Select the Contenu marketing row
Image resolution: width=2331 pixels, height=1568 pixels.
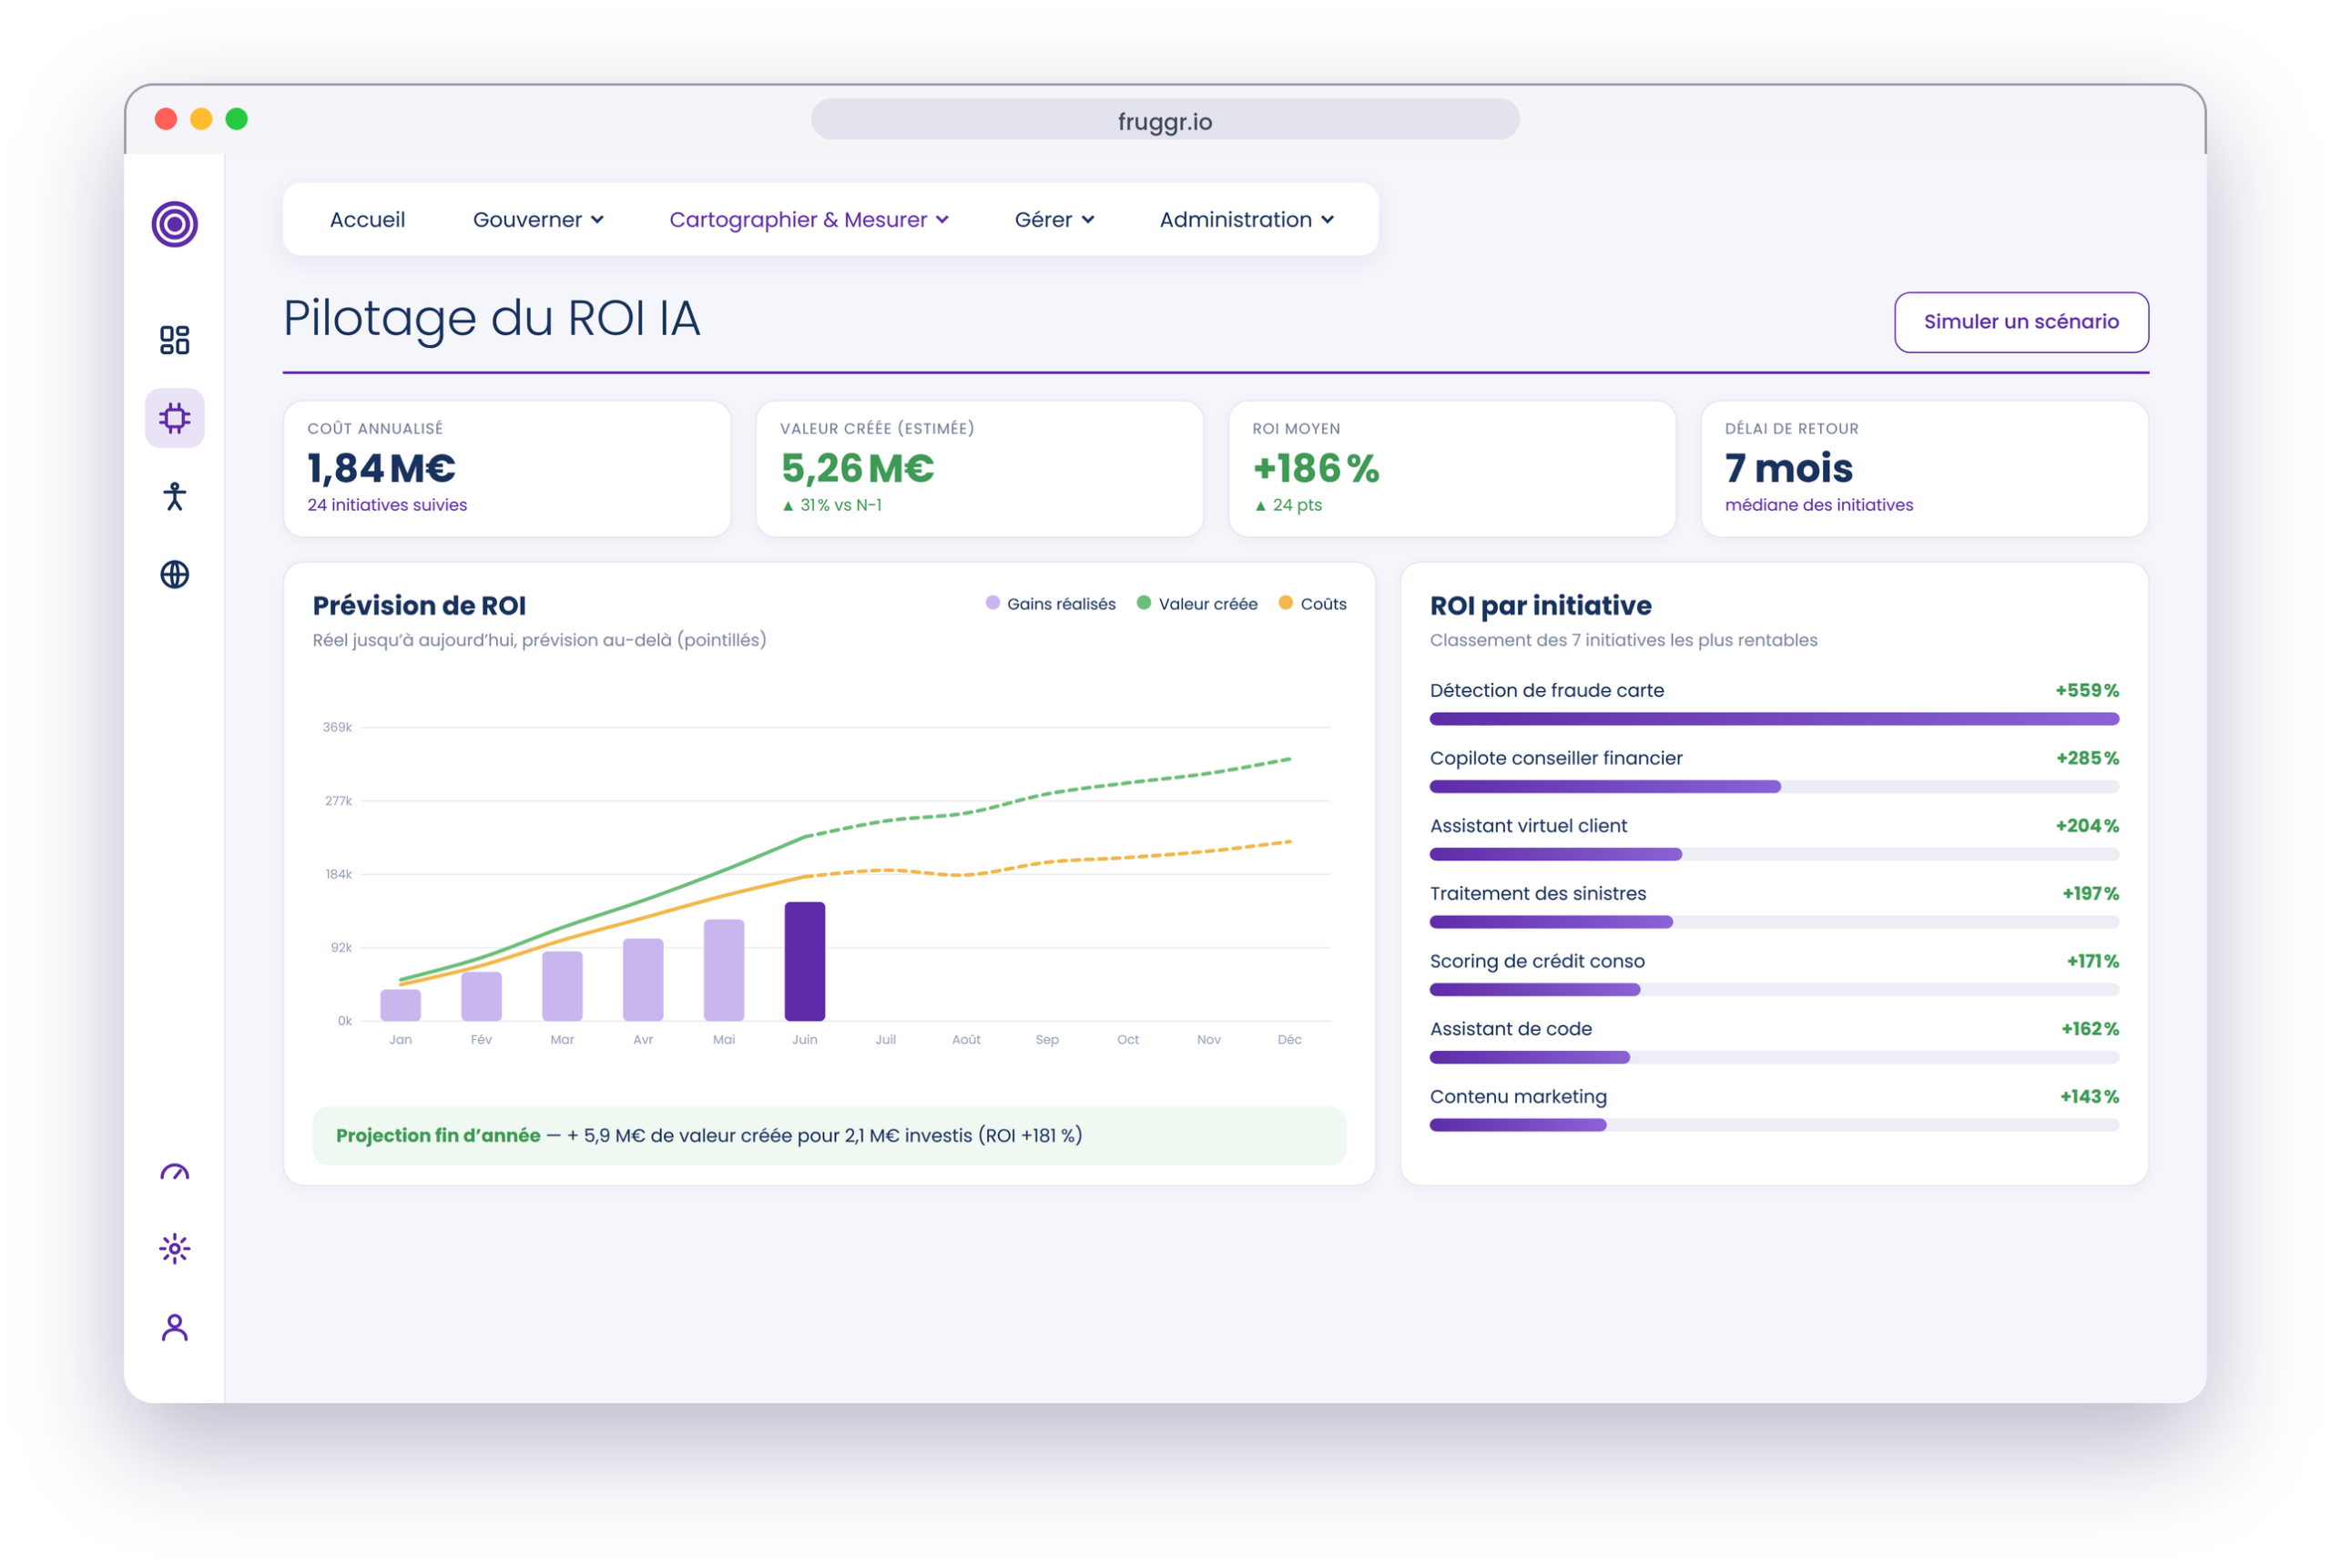[x=1774, y=1112]
